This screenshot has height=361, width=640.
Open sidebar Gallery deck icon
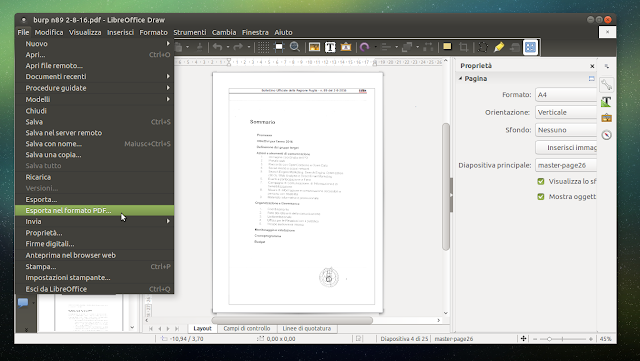(x=607, y=118)
